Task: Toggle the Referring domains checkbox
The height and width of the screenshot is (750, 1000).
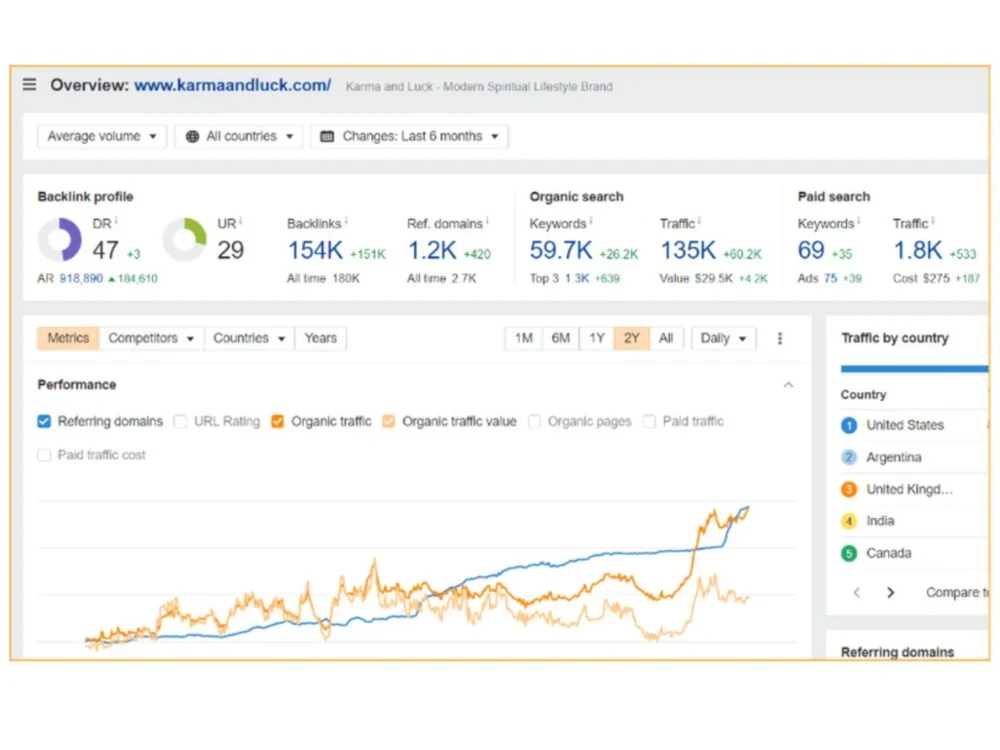Action: click(x=44, y=422)
